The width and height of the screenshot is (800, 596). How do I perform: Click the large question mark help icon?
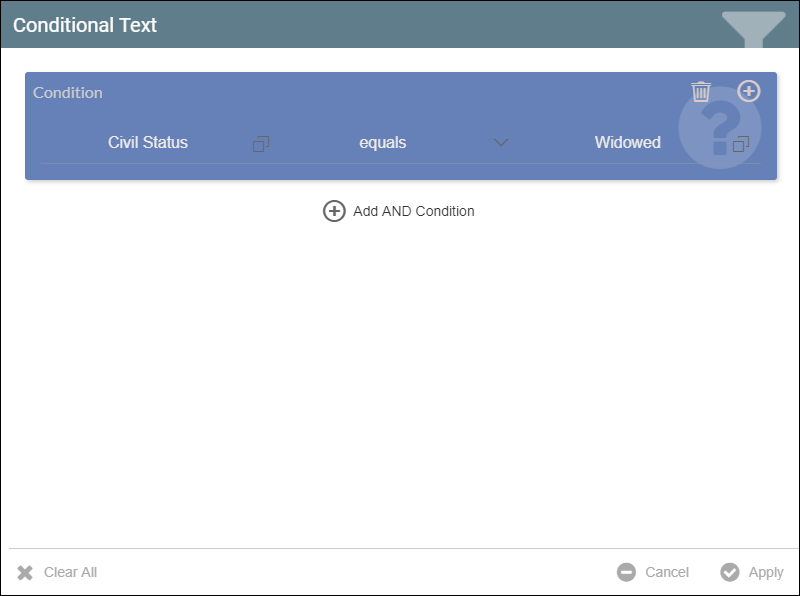[x=718, y=130]
